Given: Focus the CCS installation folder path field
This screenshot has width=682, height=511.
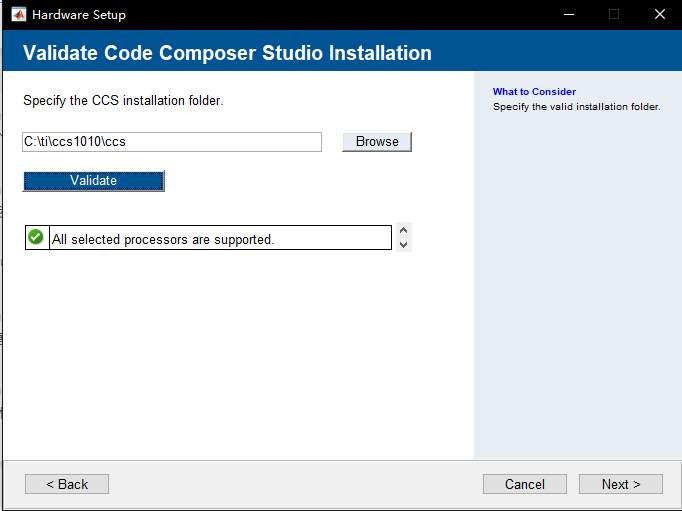Looking at the screenshot, I should point(172,142).
